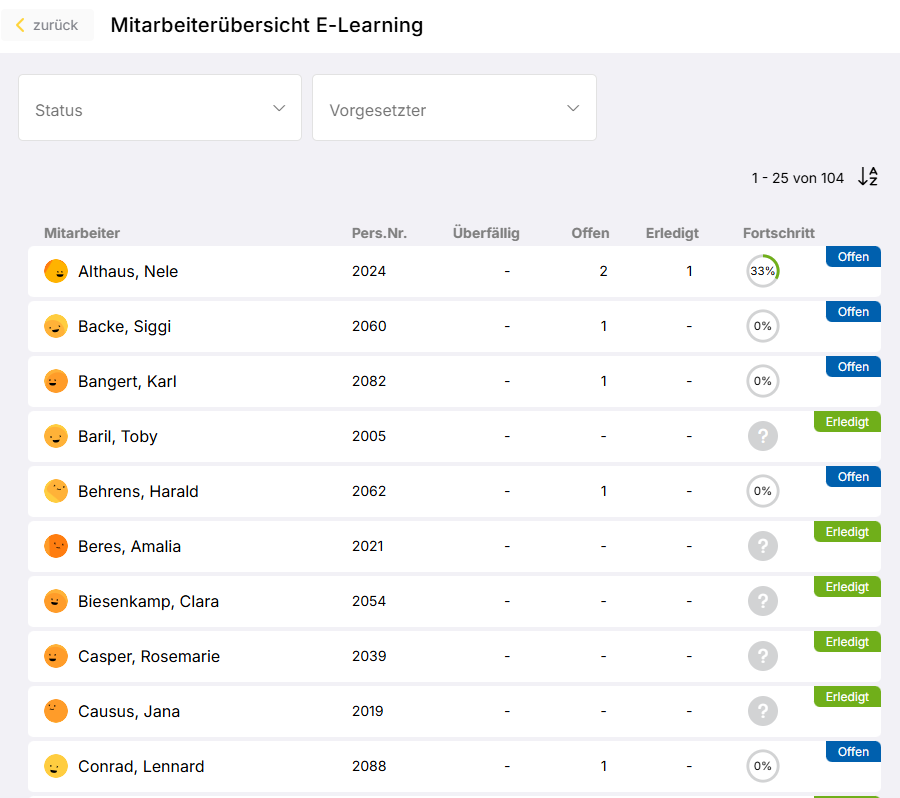Click the Überfällig column header
This screenshot has height=798, width=900.
point(486,233)
